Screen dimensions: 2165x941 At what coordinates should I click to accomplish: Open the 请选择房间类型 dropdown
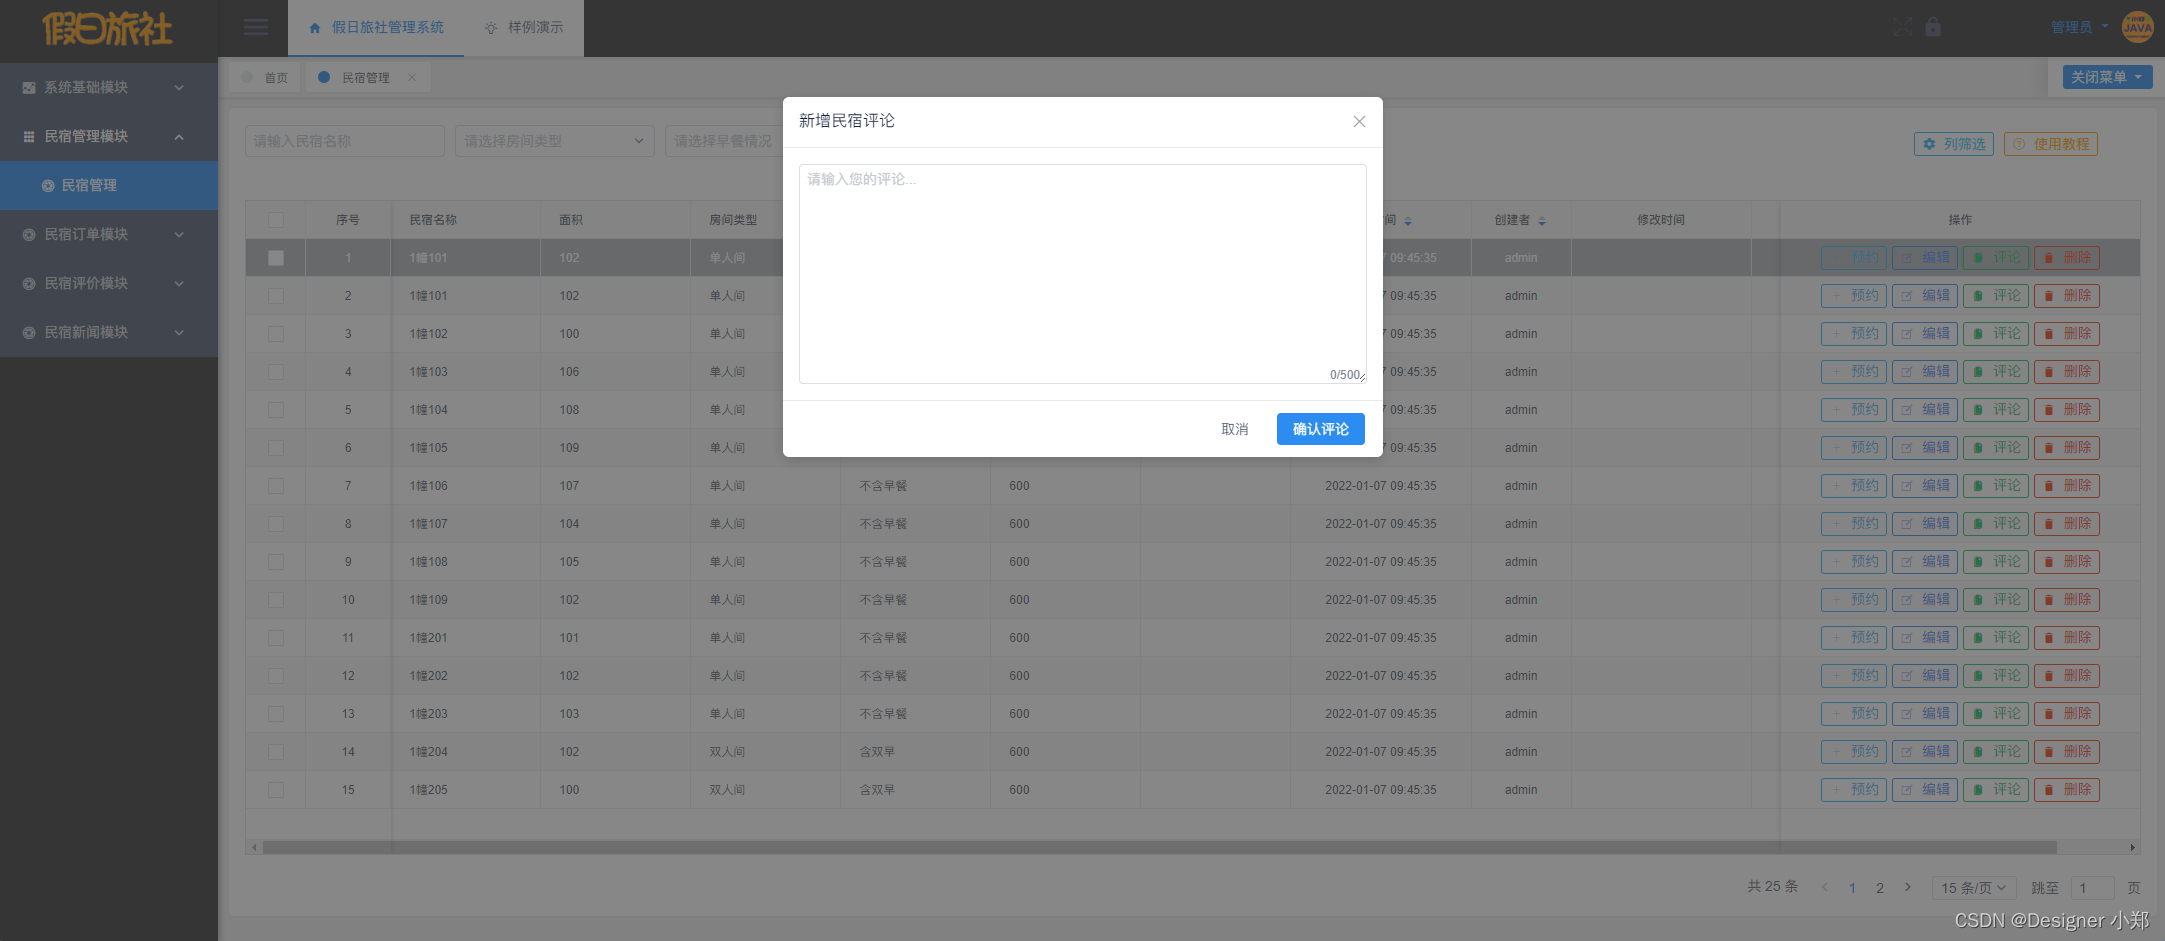555,141
